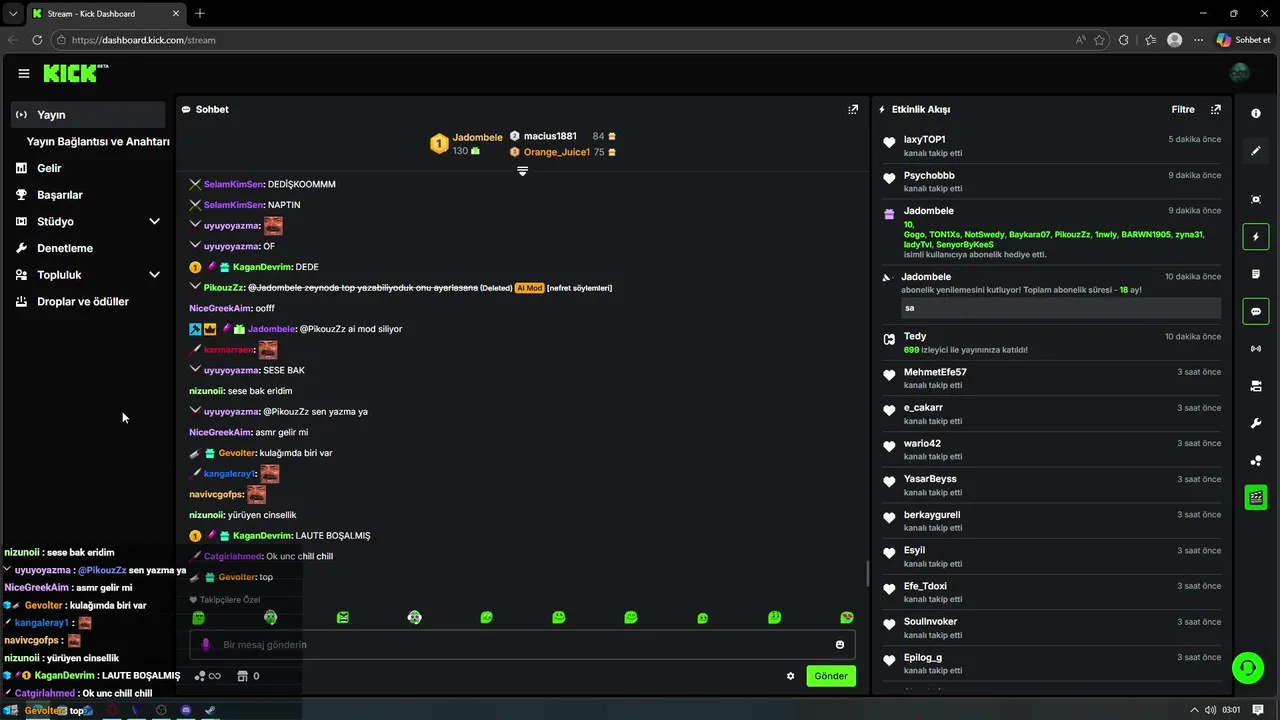This screenshot has width=1280, height=720.
Task: Click the green clapperboard clip button
Action: (x=1256, y=497)
